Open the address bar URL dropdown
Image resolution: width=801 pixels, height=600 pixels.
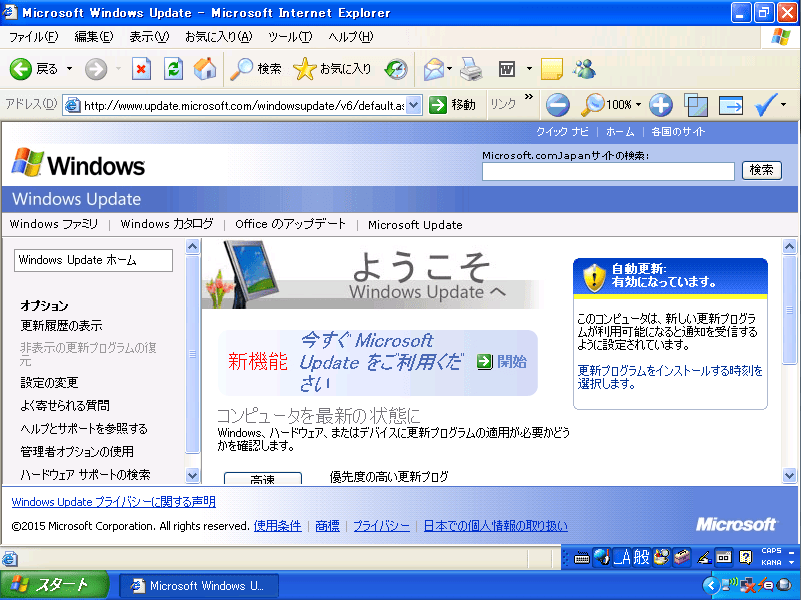415,104
